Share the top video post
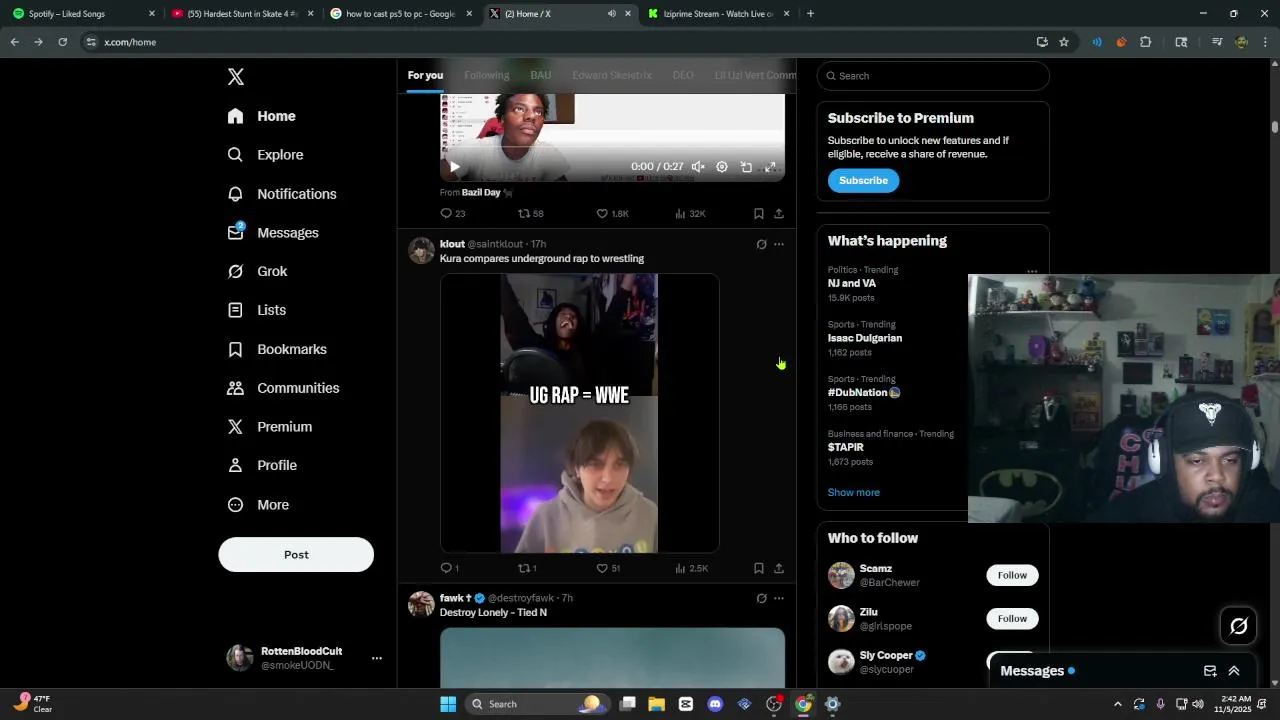Image resolution: width=1280 pixels, height=720 pixels. [779, 214]
